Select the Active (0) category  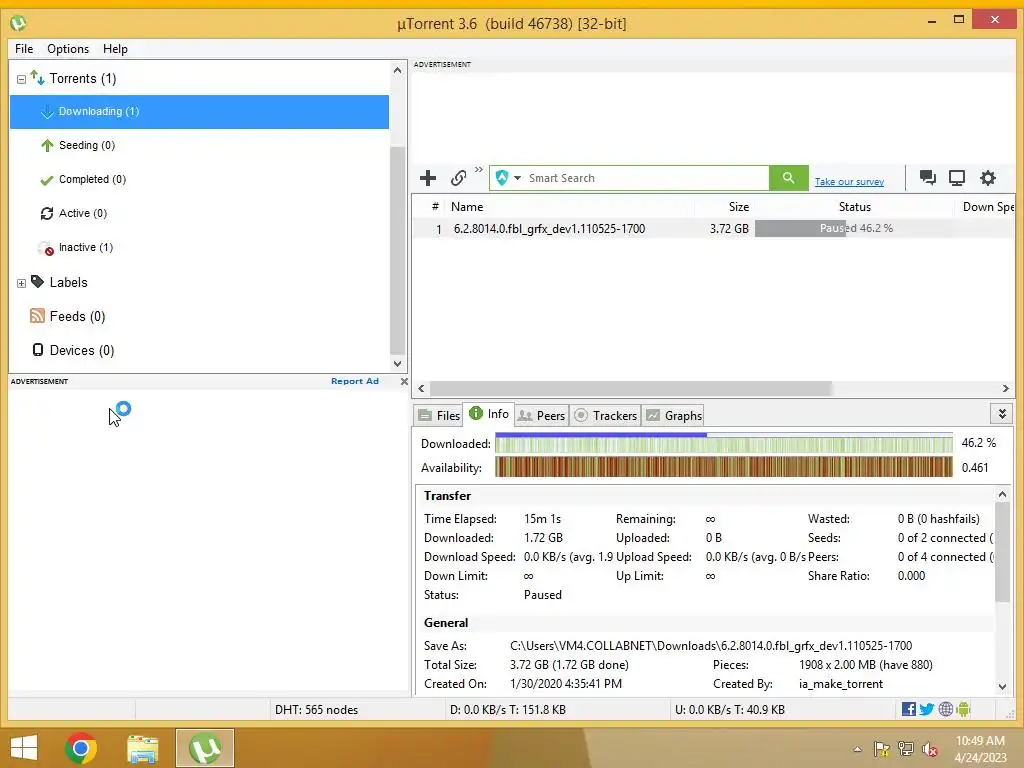click(x=199, y=213)
